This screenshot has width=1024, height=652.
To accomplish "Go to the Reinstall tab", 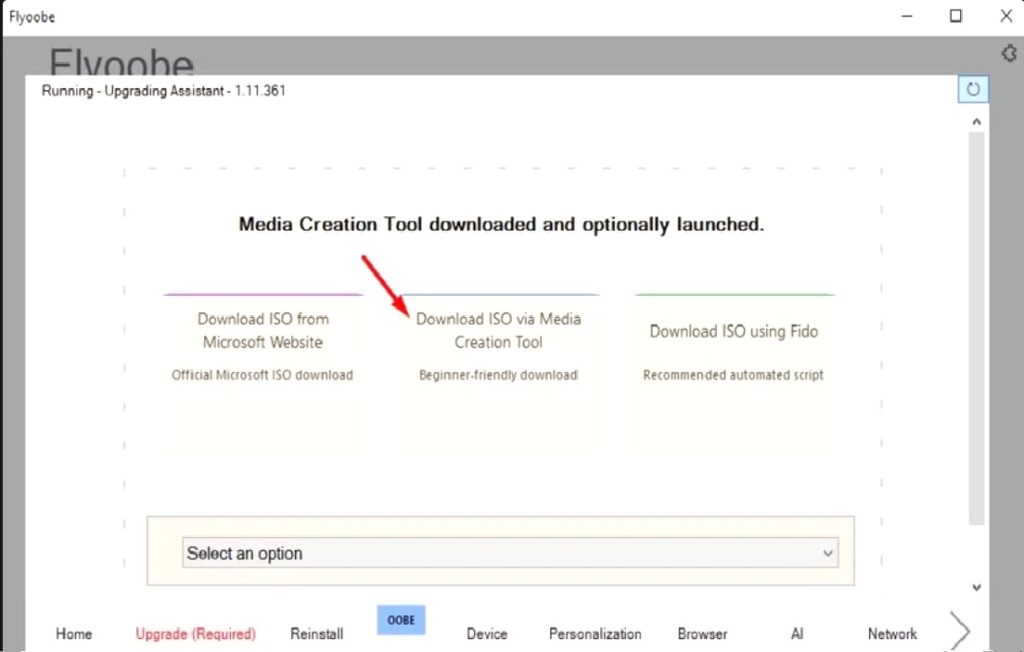I will (x=317, y=633).
